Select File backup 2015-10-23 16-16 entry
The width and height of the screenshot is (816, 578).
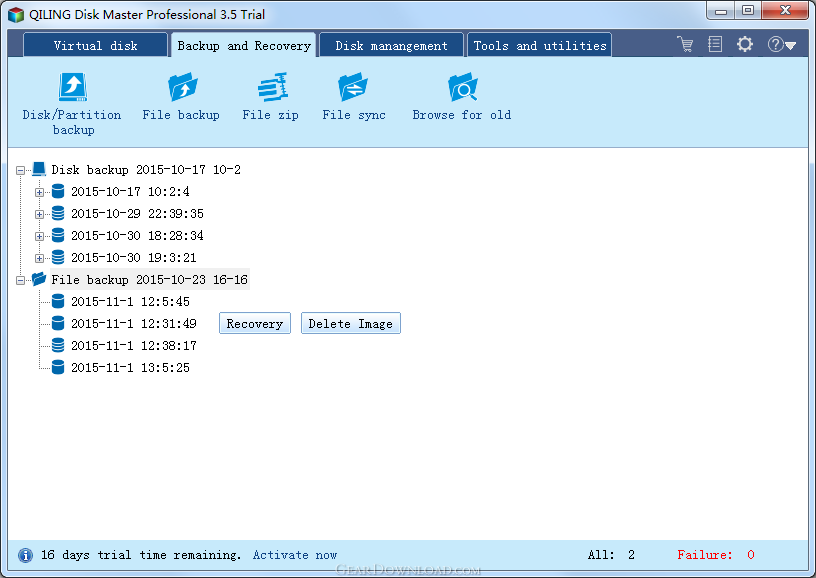pos(149,279)
